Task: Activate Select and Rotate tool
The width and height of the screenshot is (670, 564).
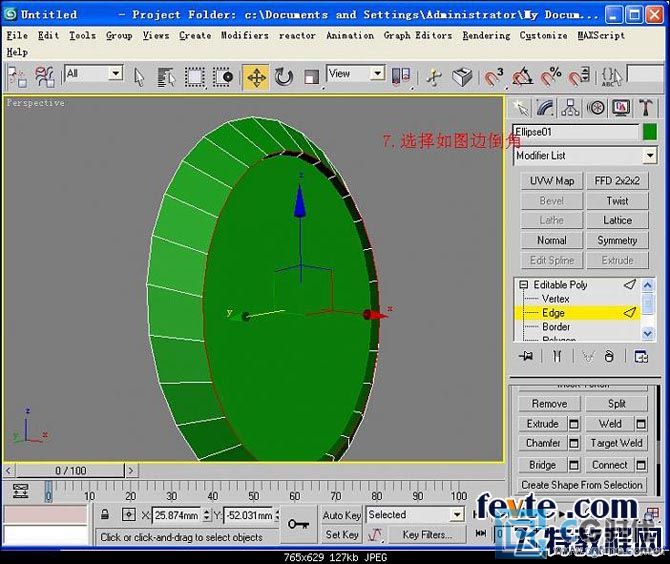Action: [x=284, y=77]
